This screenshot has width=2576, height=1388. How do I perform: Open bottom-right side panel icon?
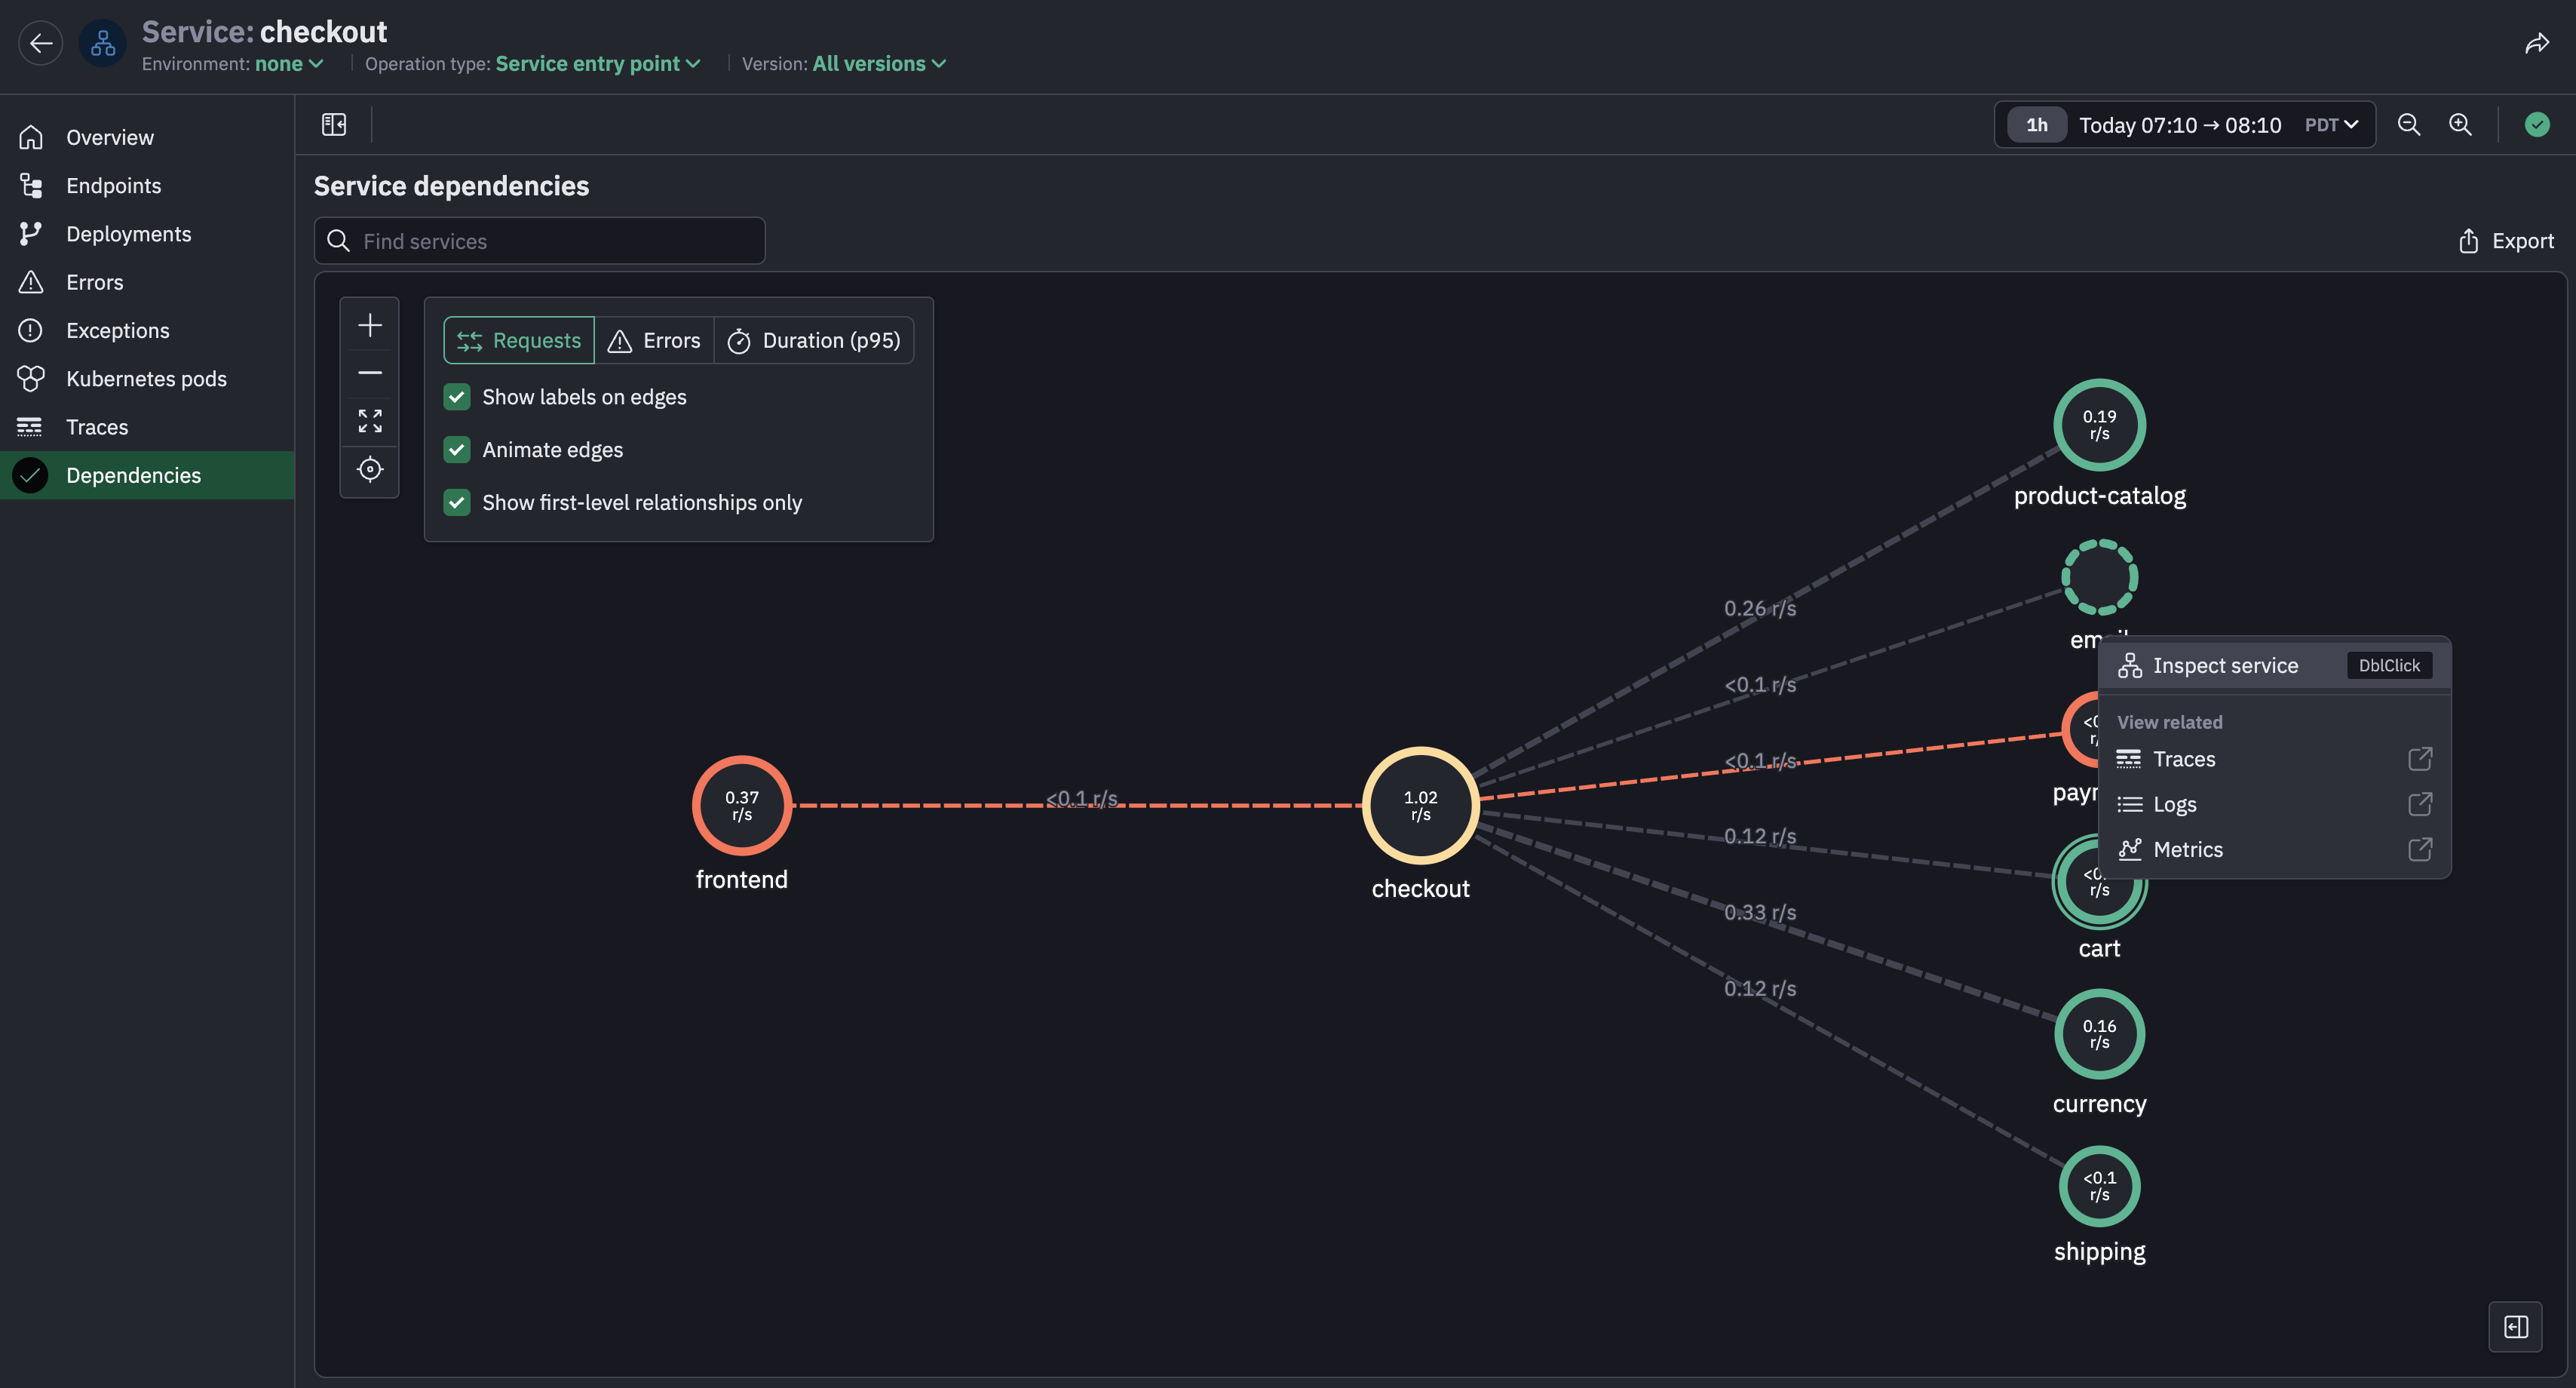2515,1326
